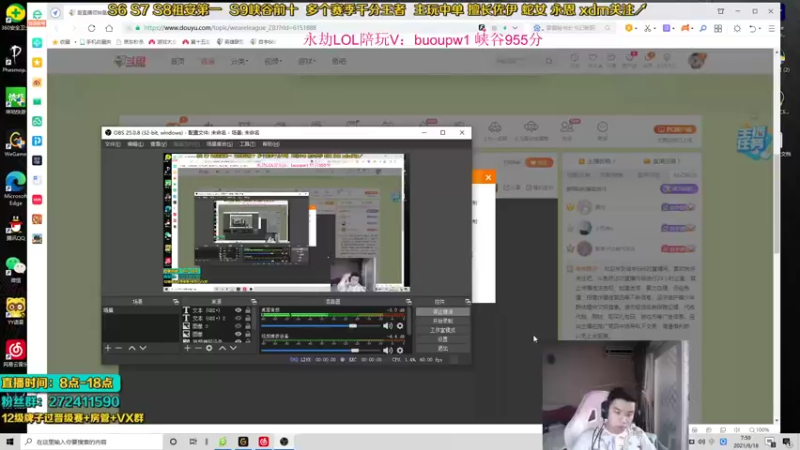Pop out the OBS scenes dock
Image resolution: width=800 pixels, height=450 pixels.
point(176,302)
